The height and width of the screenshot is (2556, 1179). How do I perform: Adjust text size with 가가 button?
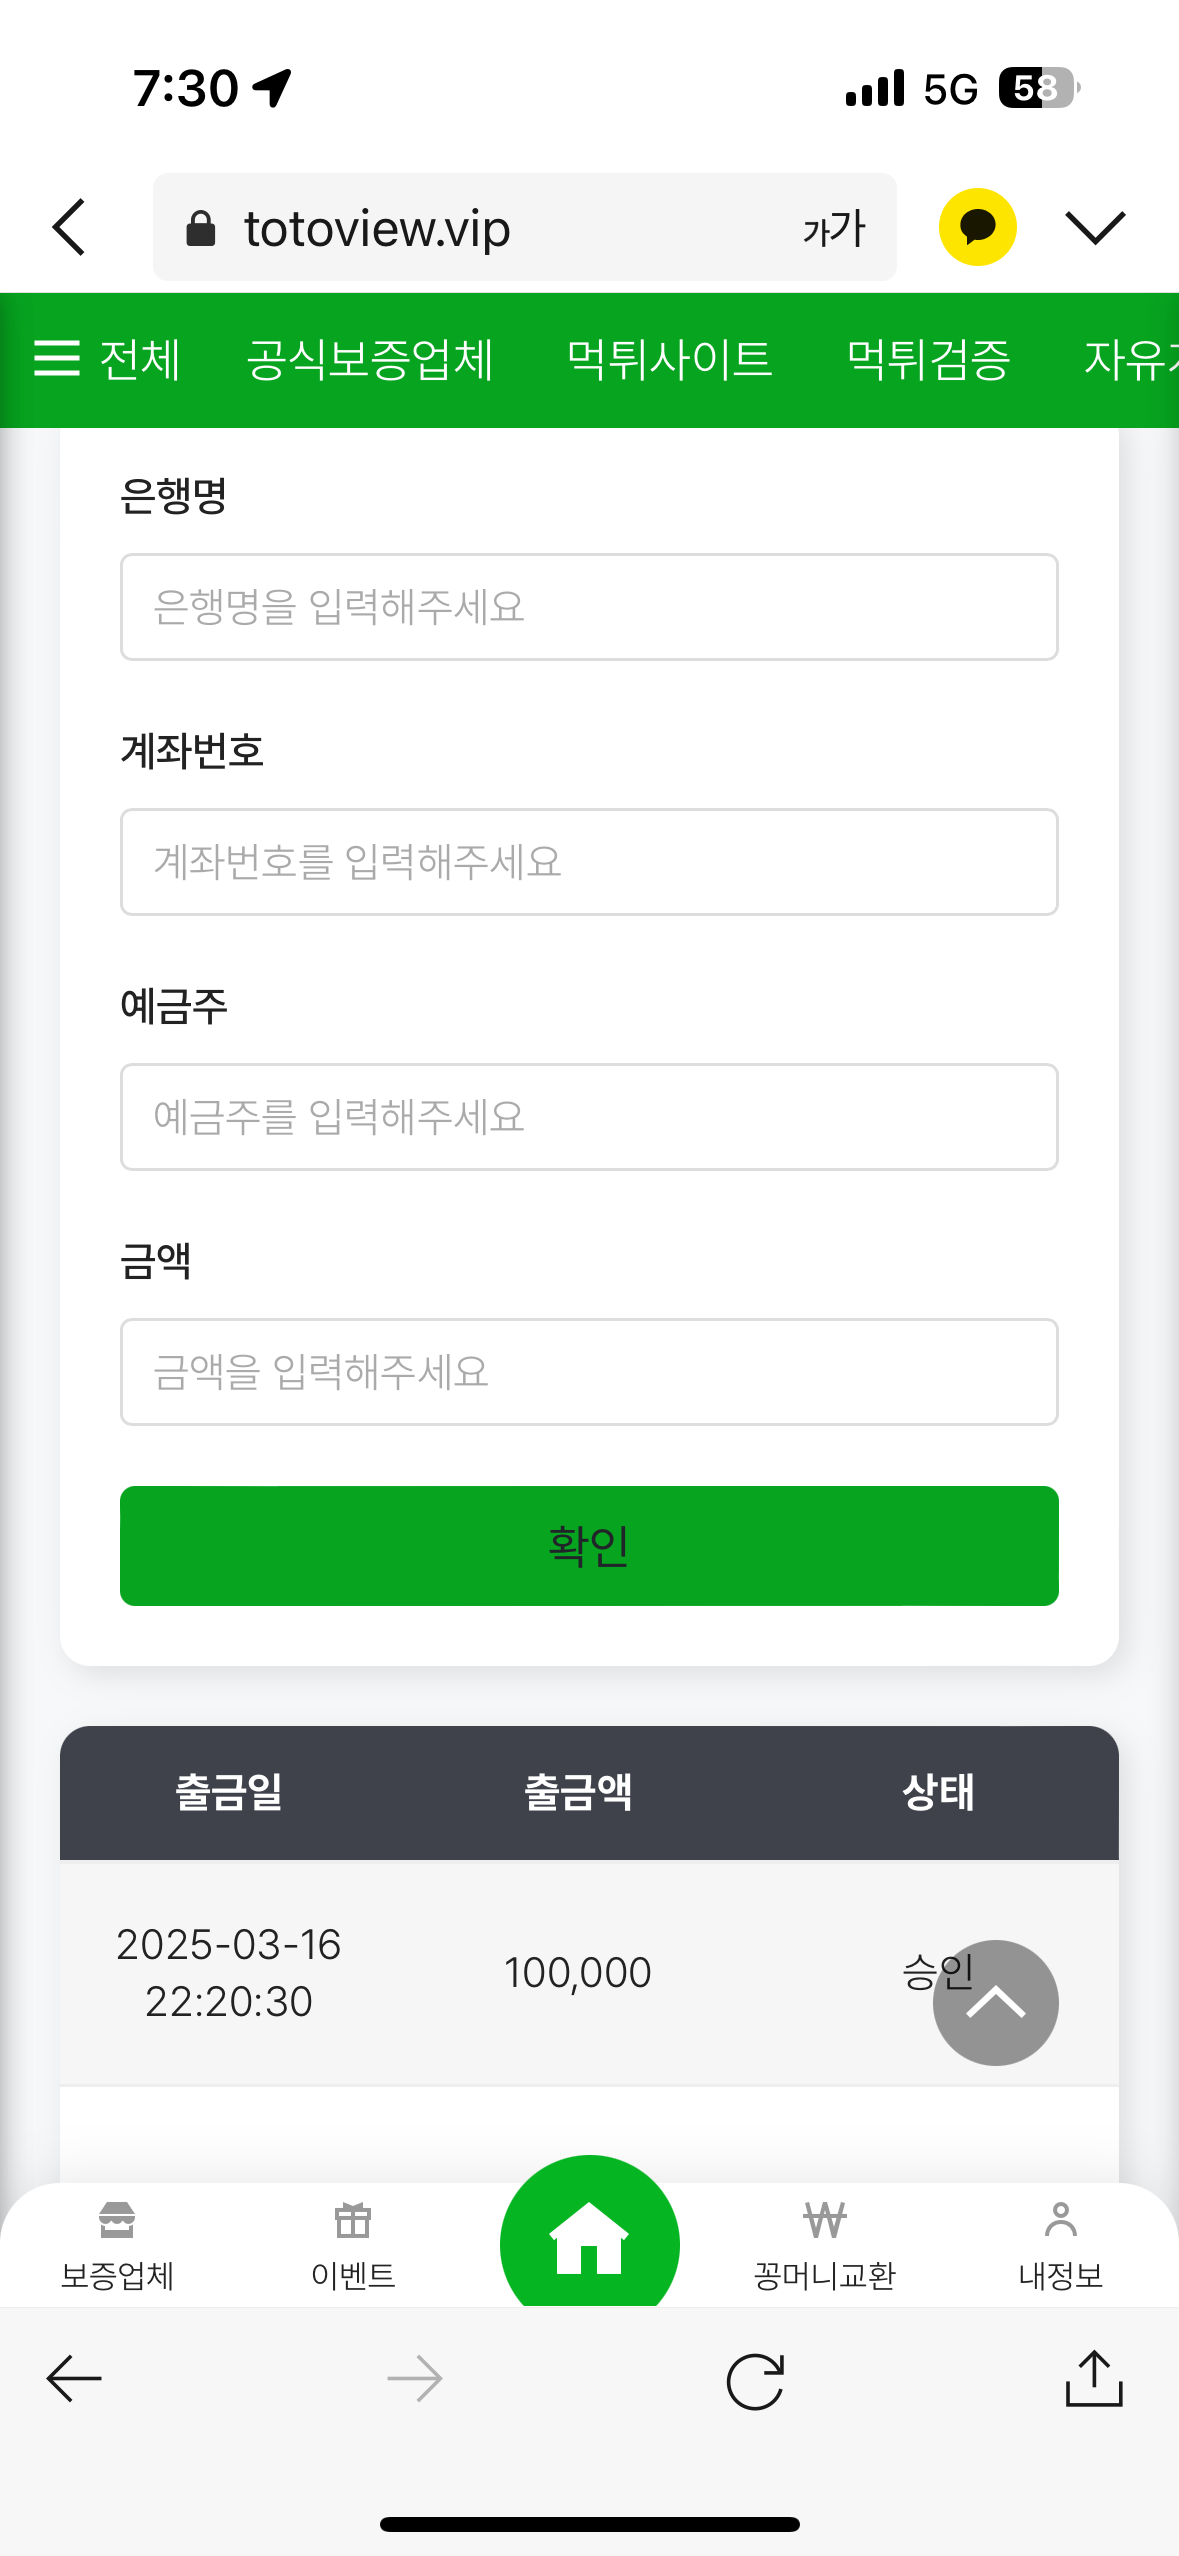point(833,229)
